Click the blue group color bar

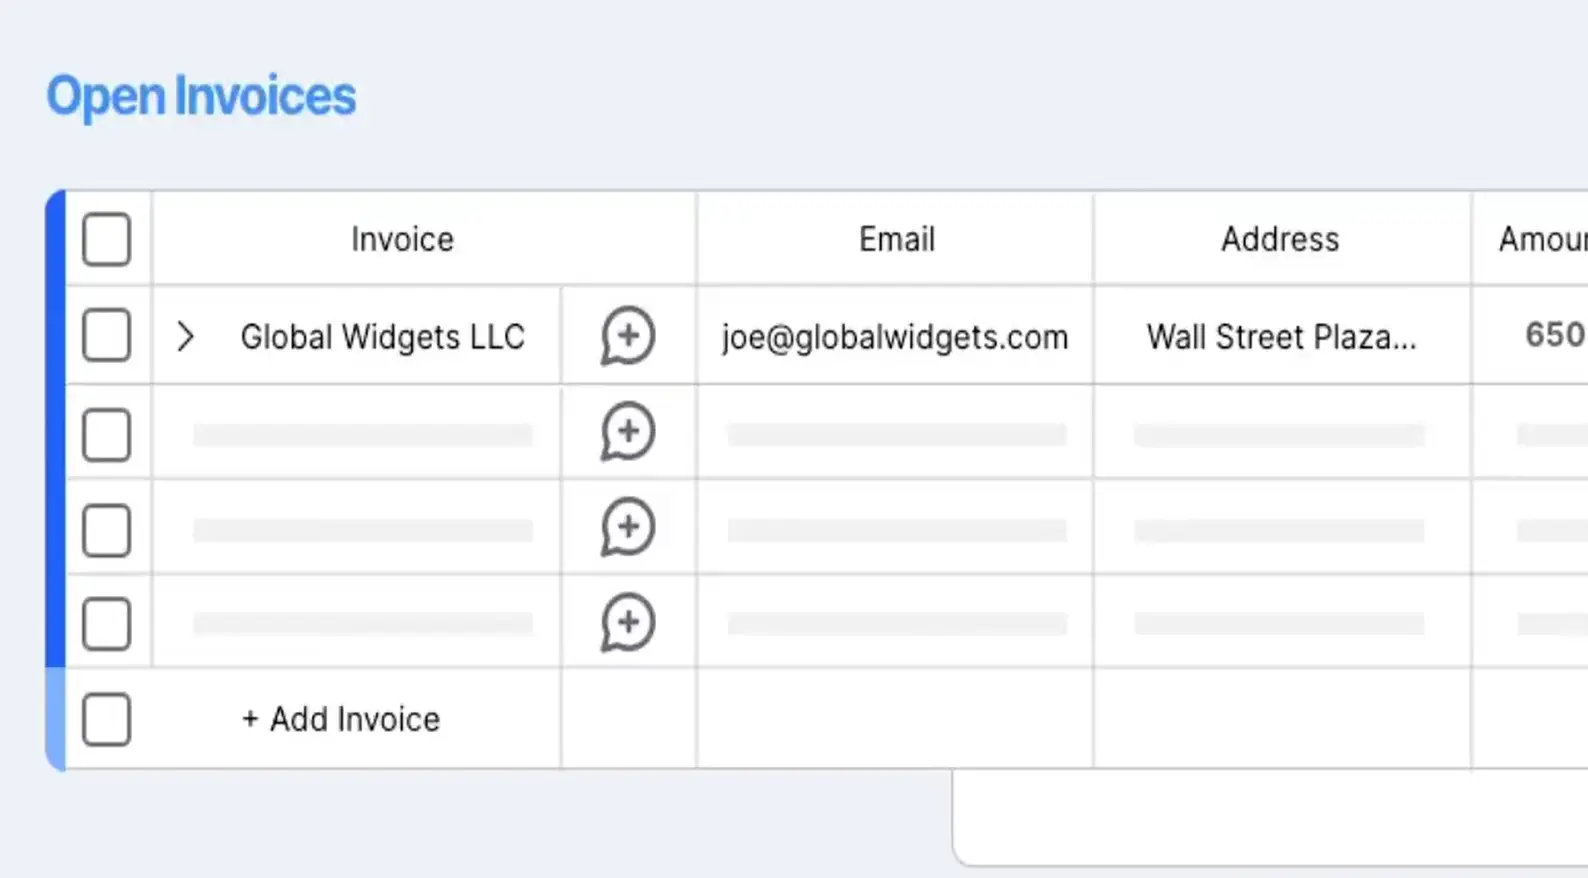click(x=56, y=480)
